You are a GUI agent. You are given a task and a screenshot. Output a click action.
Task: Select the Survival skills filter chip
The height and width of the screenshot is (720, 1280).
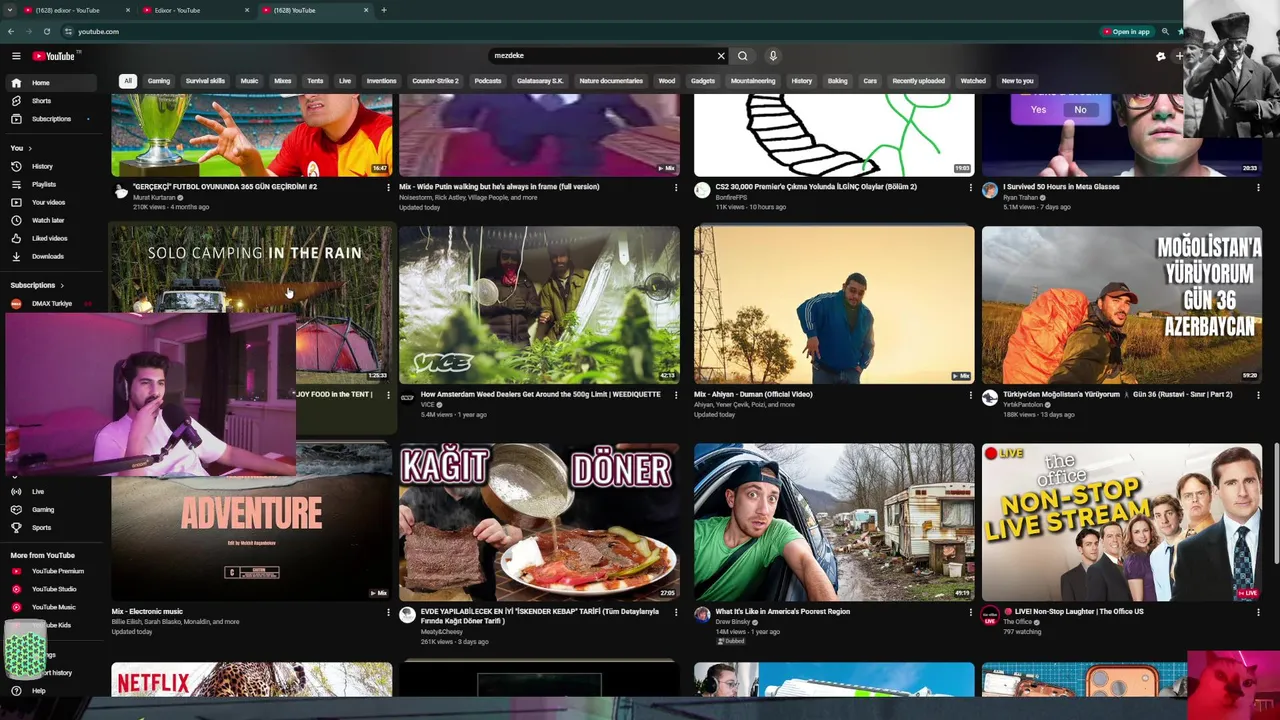[205, 81]
